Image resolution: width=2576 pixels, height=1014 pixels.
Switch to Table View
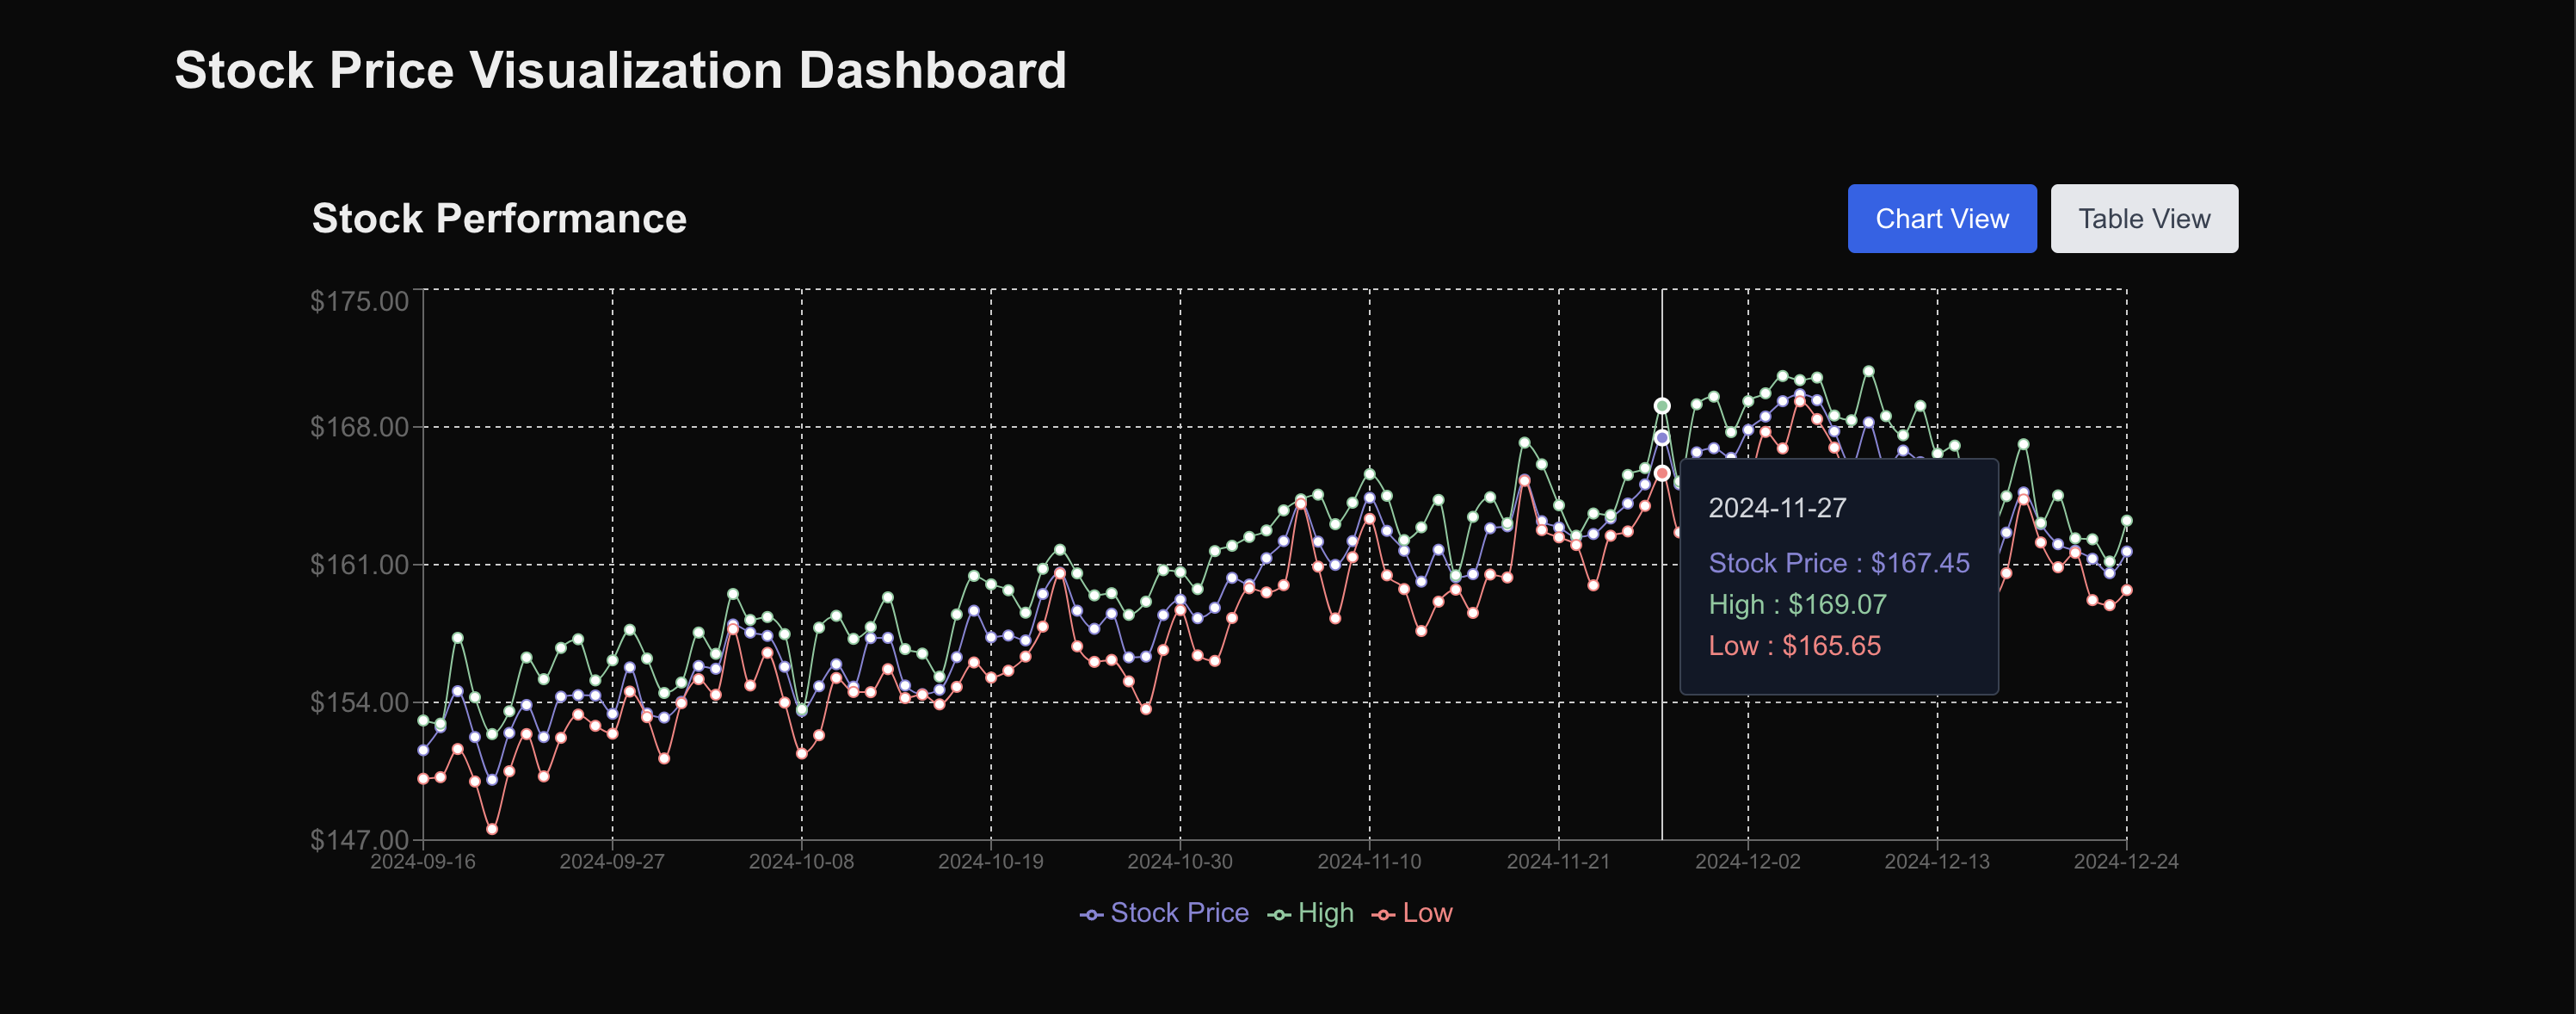[2143, 218]
